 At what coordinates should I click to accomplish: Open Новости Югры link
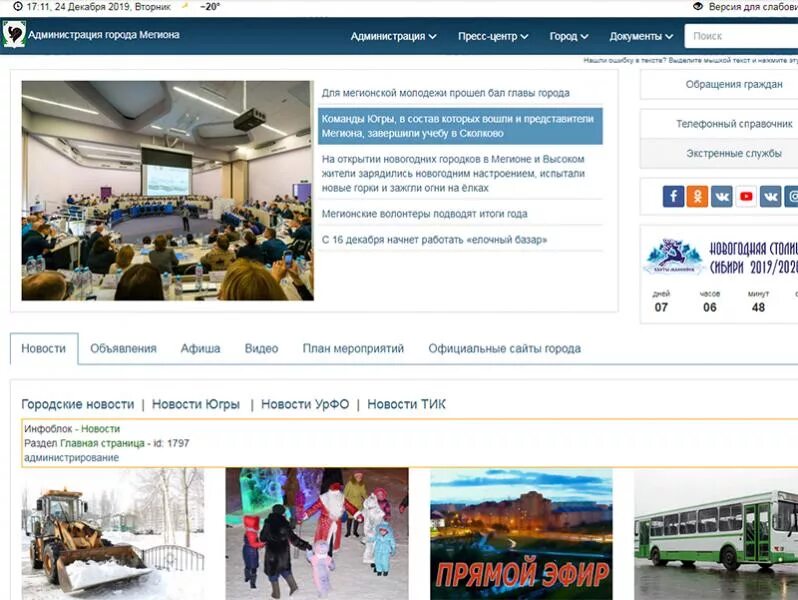[196, 404]
